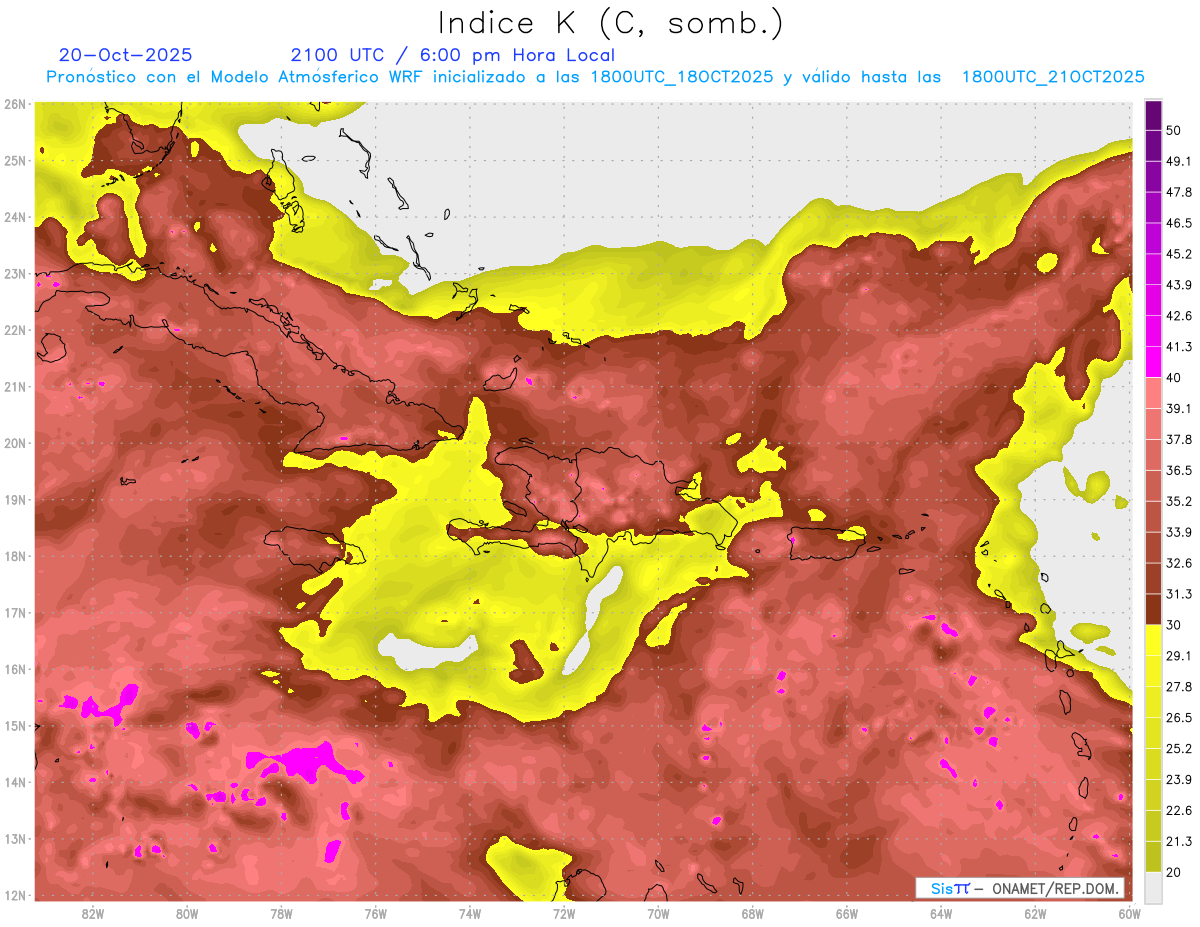Select the color bar value '37.8'
The image size is (1200, 927).
pos(1179,440)
